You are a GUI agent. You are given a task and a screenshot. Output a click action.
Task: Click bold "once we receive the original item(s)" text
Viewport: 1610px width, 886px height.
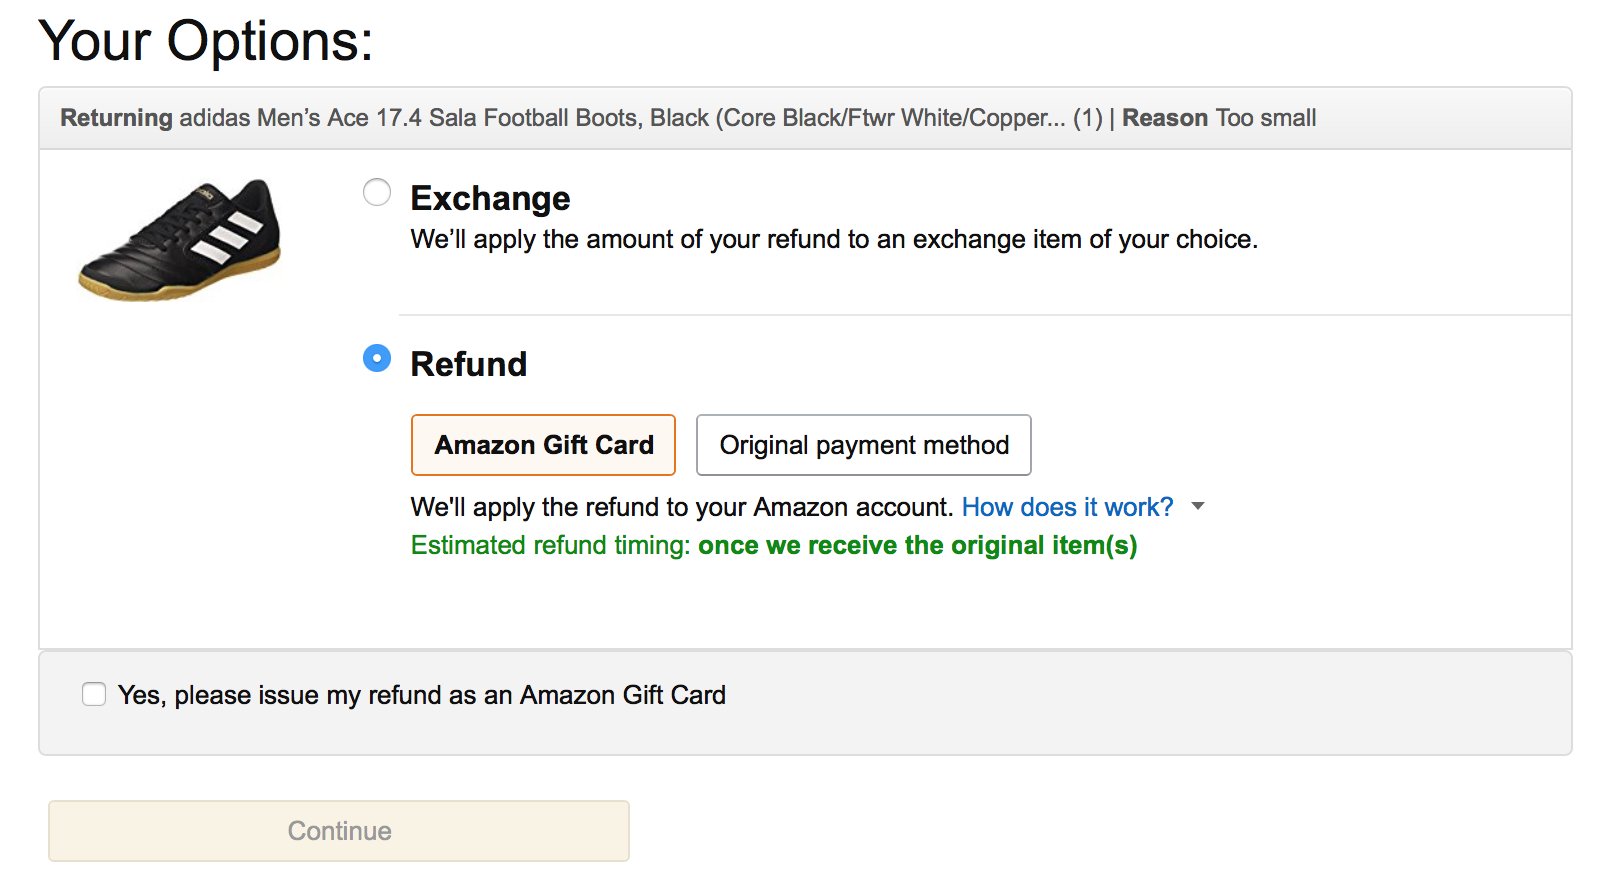918,545
